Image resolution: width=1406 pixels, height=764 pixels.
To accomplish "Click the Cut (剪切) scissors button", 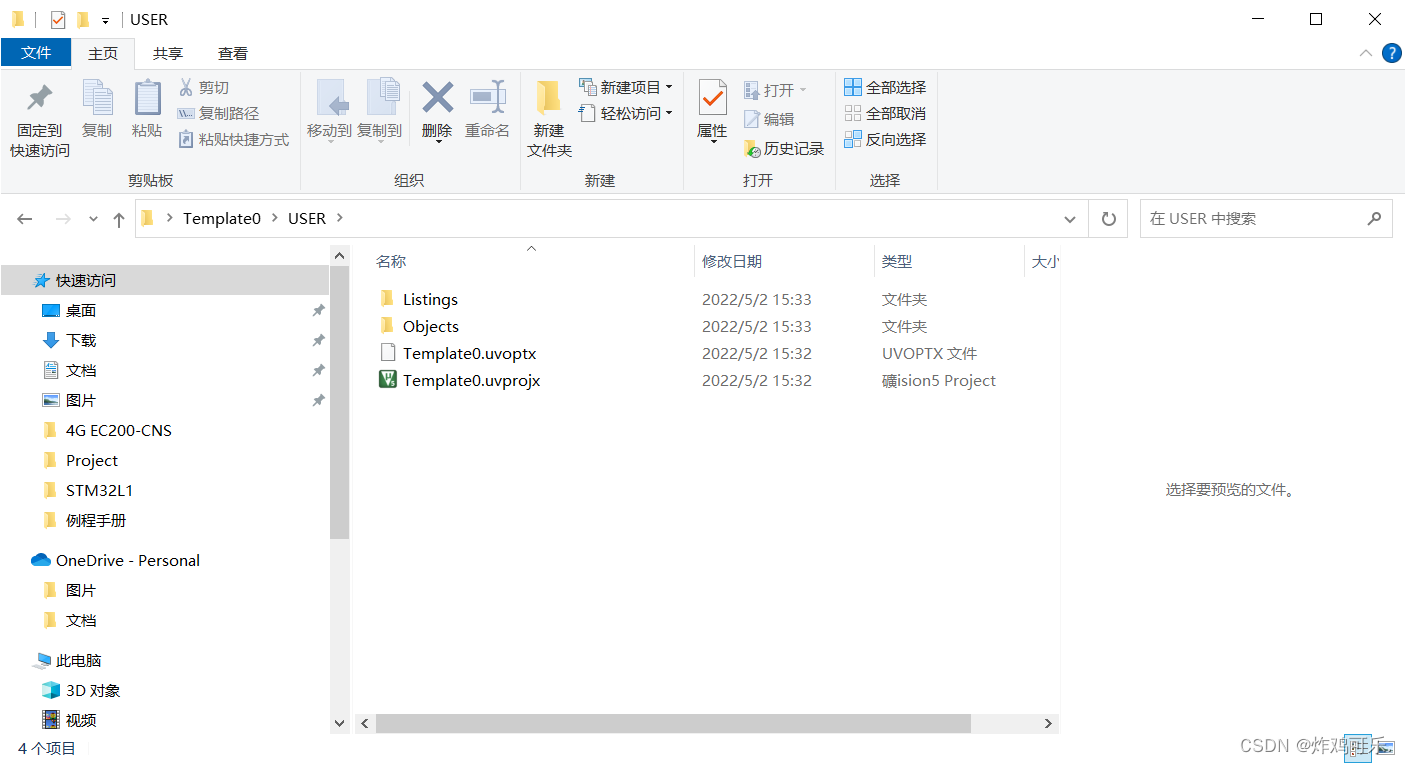I will tap(204, 88).
